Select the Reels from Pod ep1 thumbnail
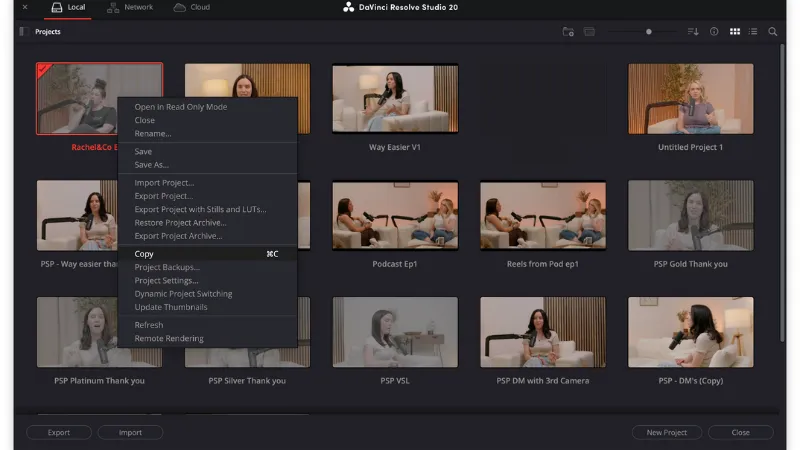 [x=543, y=215]
